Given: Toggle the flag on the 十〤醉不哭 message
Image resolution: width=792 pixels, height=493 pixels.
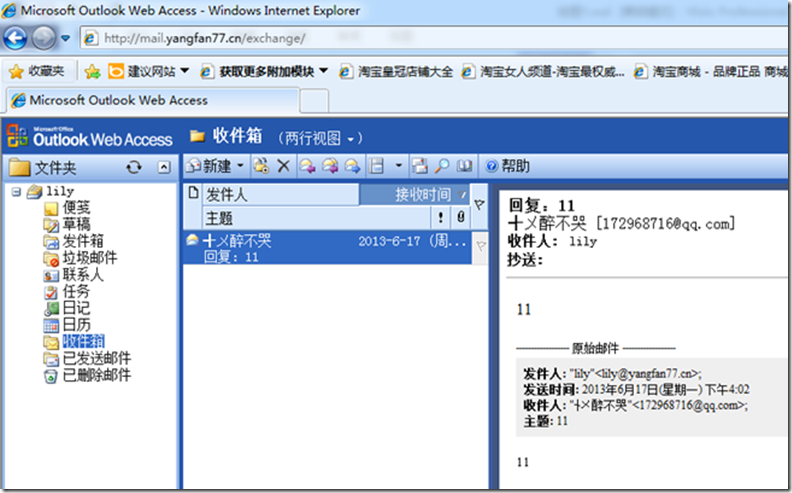Looking at the screenshot, I should (x=480, y=246).
